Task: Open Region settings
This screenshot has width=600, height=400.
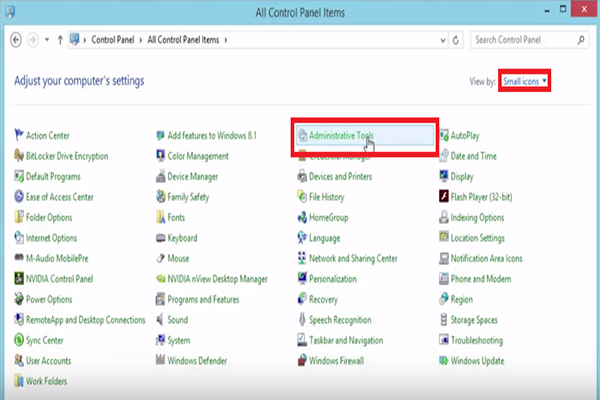Action: tap(461, 299)
